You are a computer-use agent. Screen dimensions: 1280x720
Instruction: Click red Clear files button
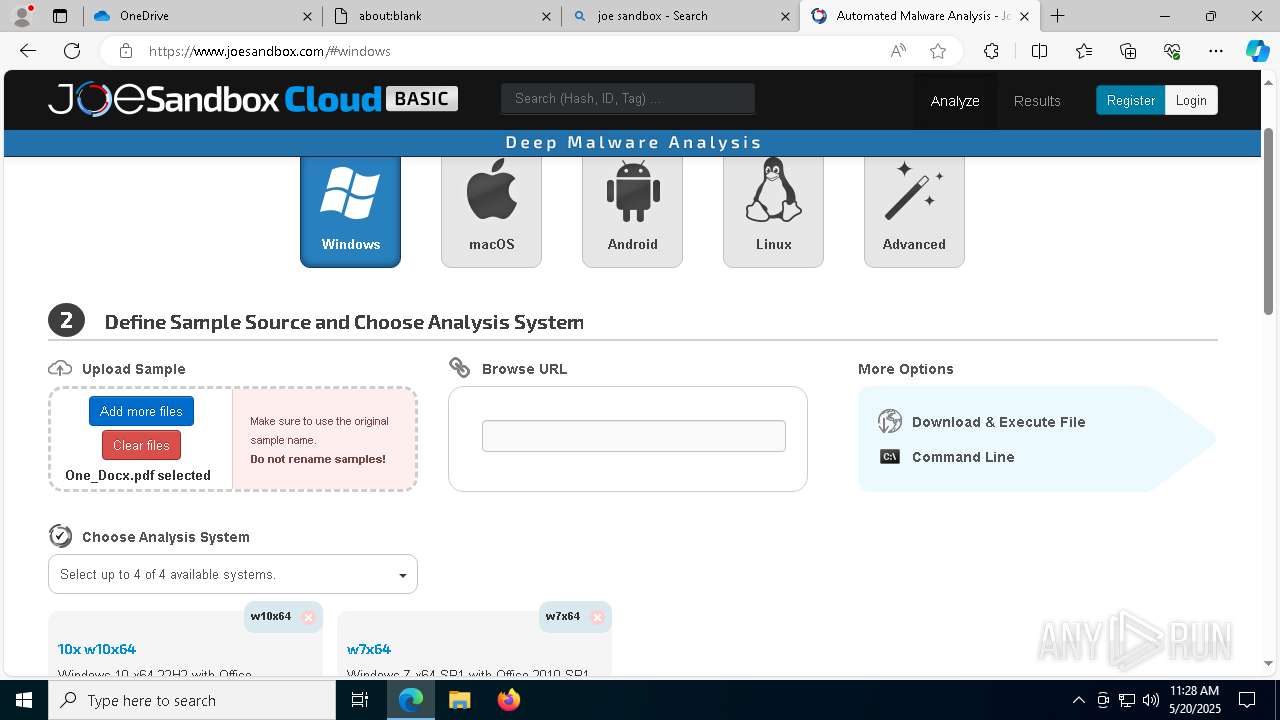point(141,445)
